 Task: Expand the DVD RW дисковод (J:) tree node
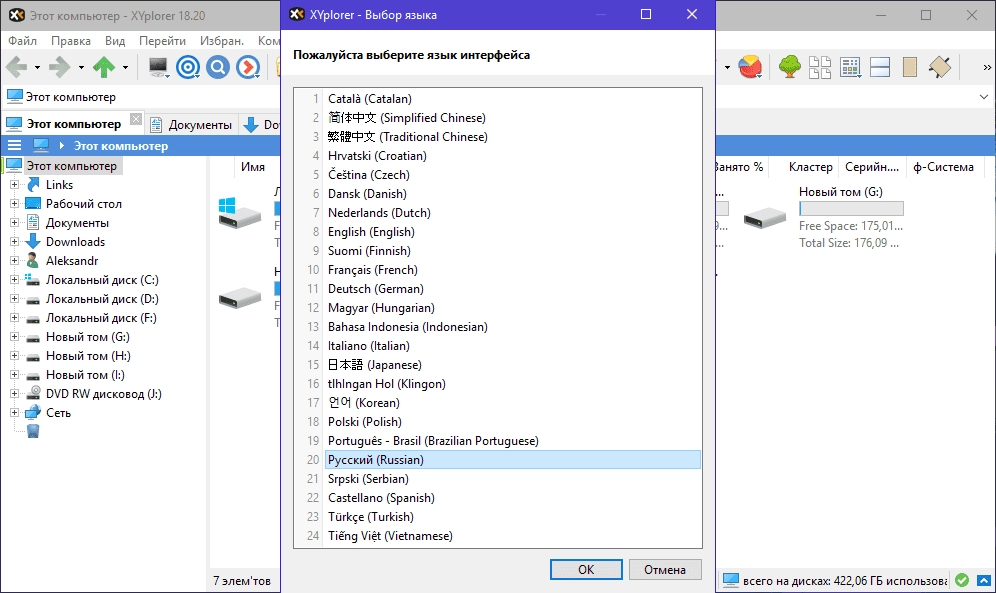click(14, 394)
